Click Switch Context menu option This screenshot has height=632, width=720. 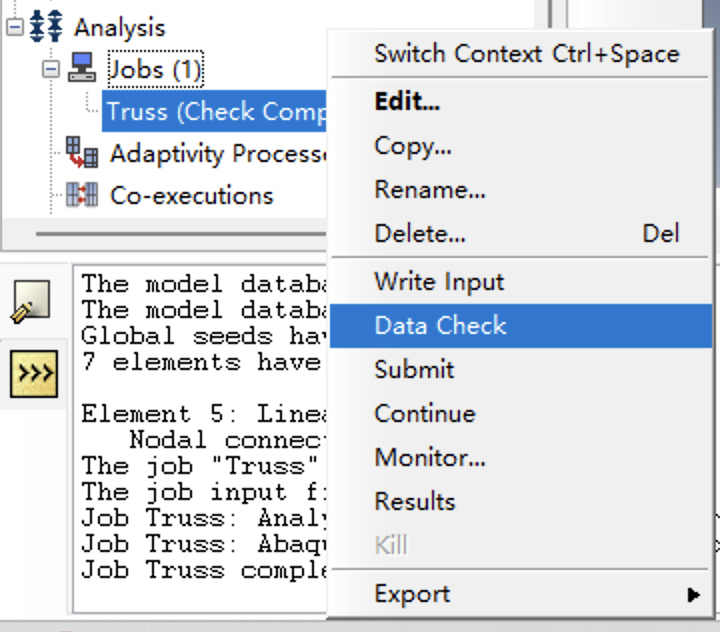coord(526,54)
